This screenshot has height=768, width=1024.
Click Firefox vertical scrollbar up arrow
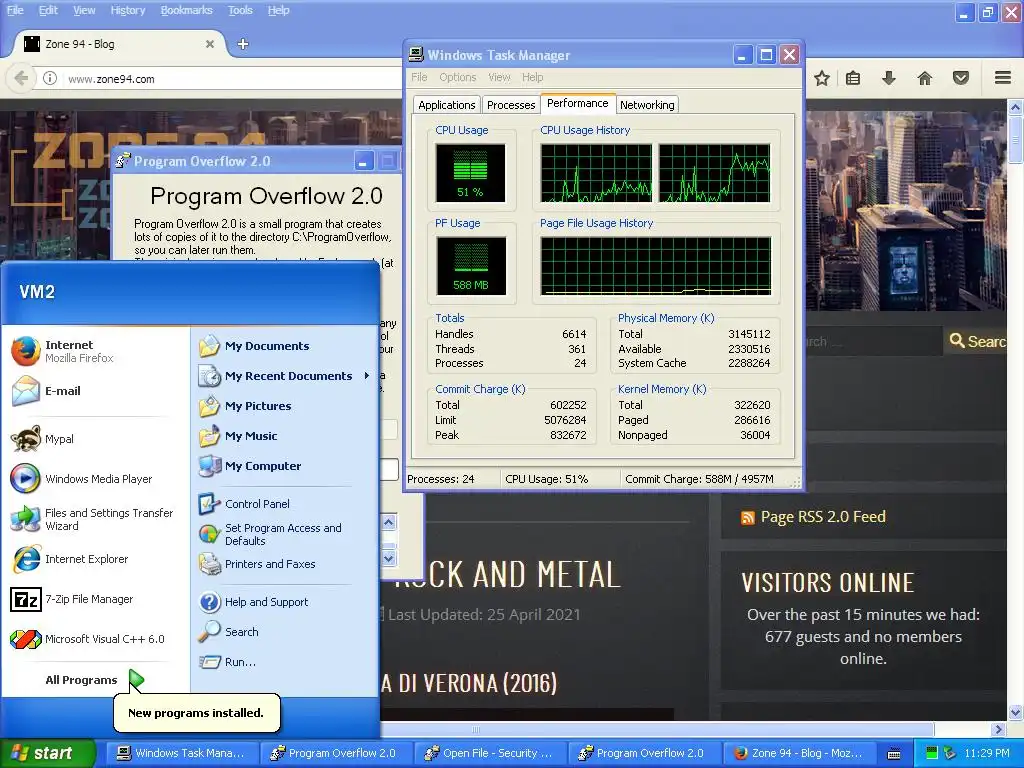tap(1016, 106)
